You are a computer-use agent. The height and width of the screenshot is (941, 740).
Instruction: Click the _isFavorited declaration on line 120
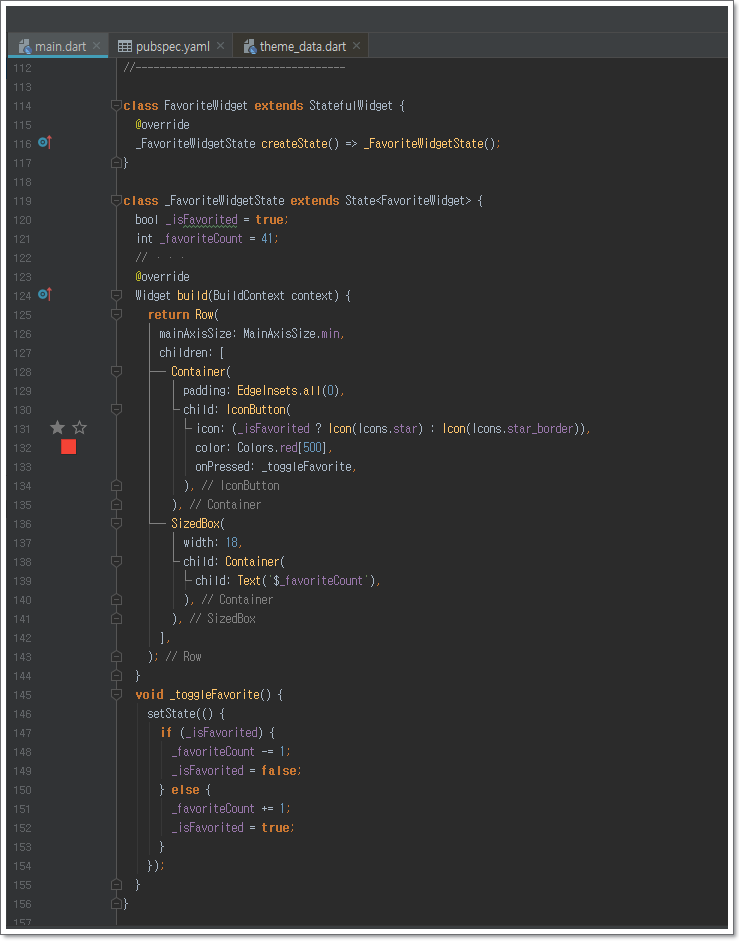(202, 220)
